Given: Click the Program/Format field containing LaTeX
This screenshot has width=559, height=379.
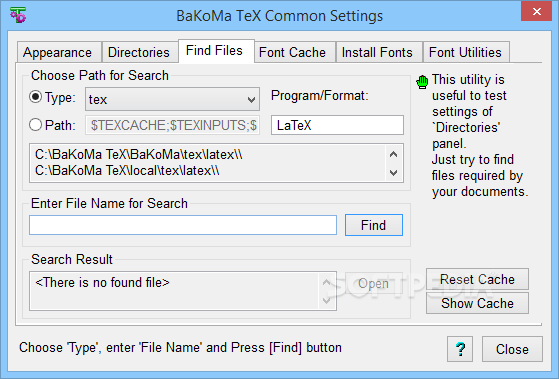Looking at the screenshot, I should [337, 125].
